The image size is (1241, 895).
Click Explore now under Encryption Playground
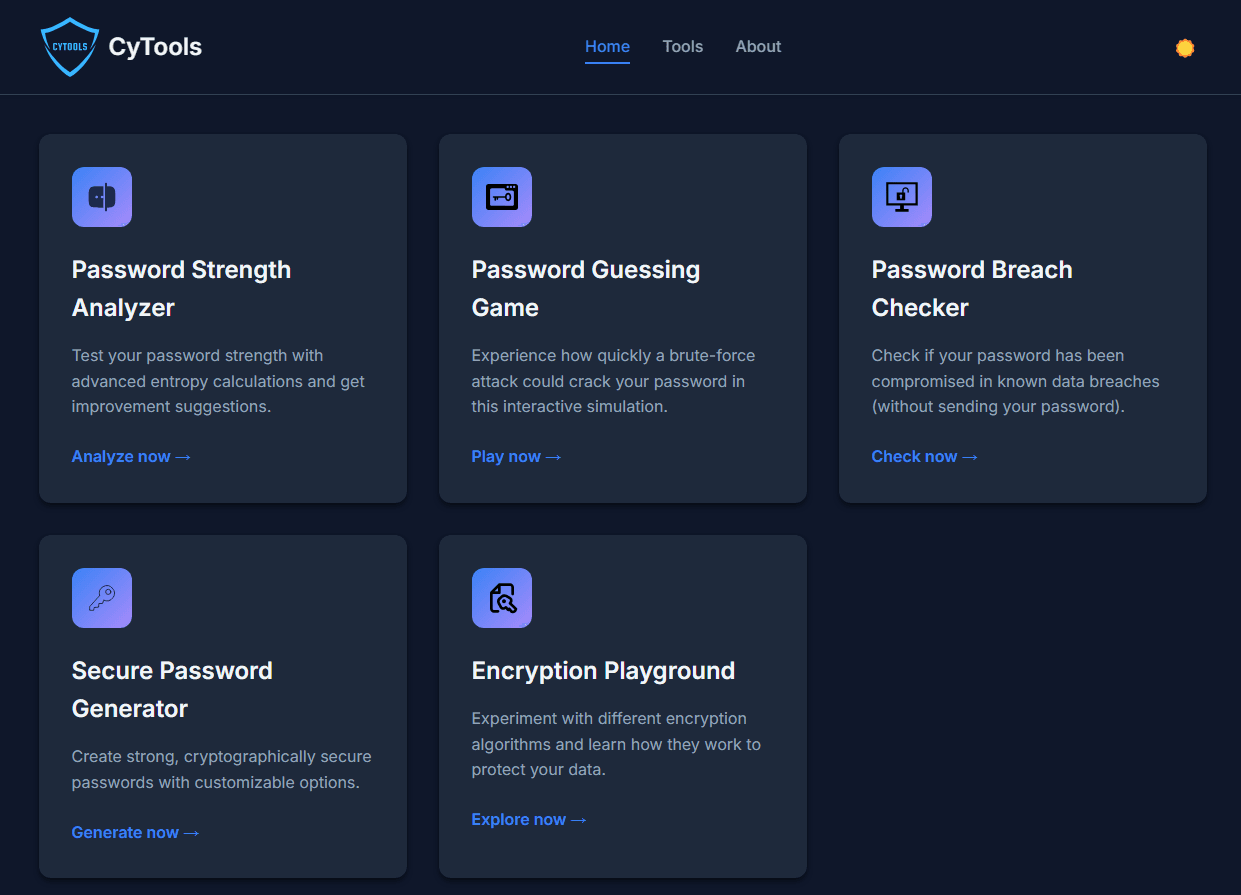pyautogui.click(x=529, y=819)
